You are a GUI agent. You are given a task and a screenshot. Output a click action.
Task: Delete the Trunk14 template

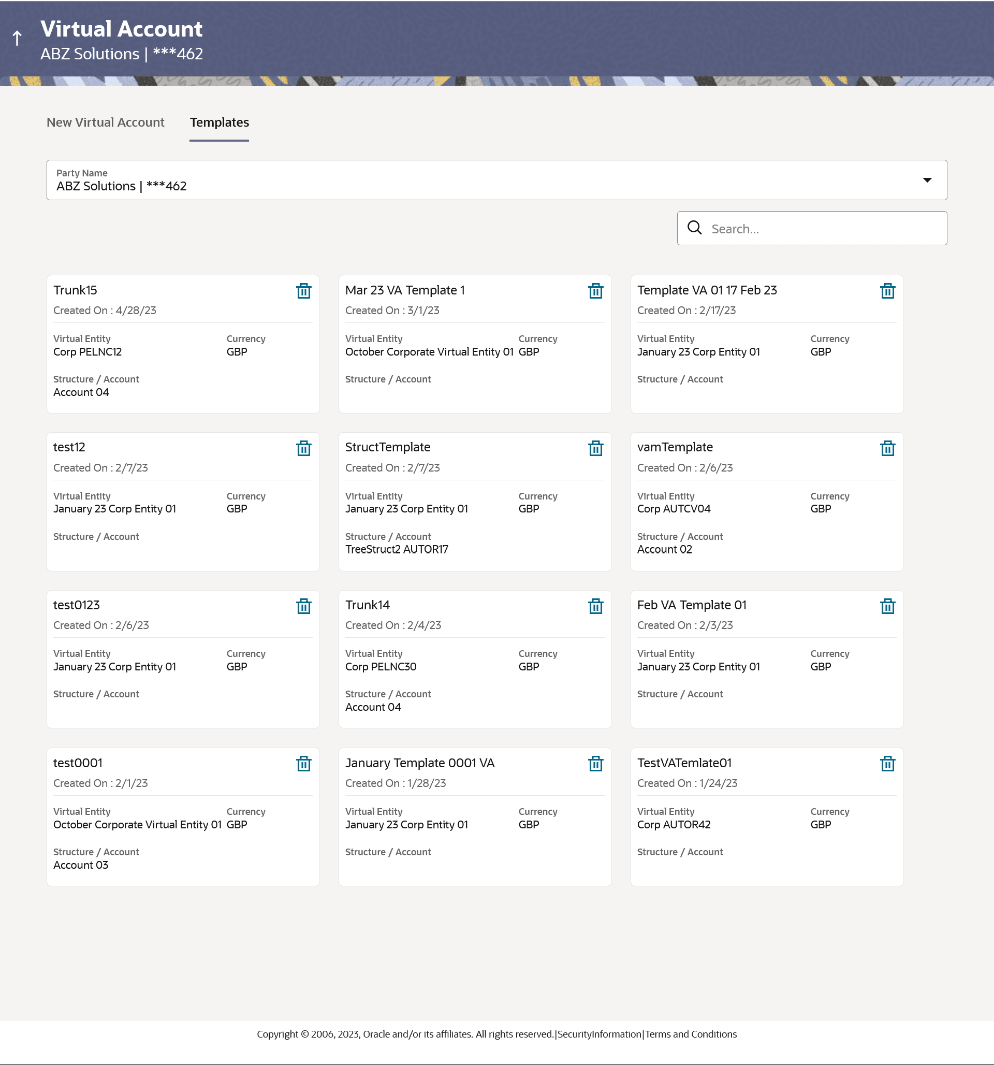coord(595,606)
